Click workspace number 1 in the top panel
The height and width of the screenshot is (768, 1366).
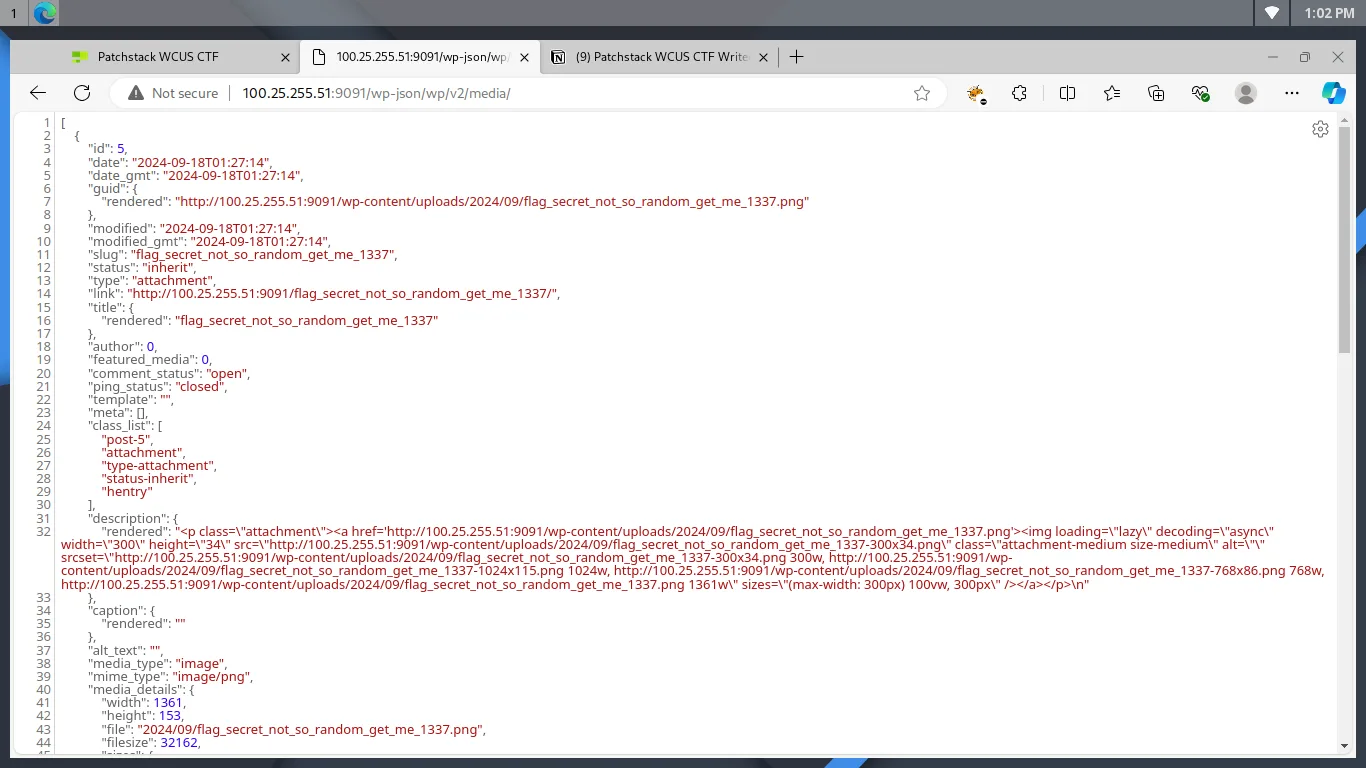(x=14, y=13)
